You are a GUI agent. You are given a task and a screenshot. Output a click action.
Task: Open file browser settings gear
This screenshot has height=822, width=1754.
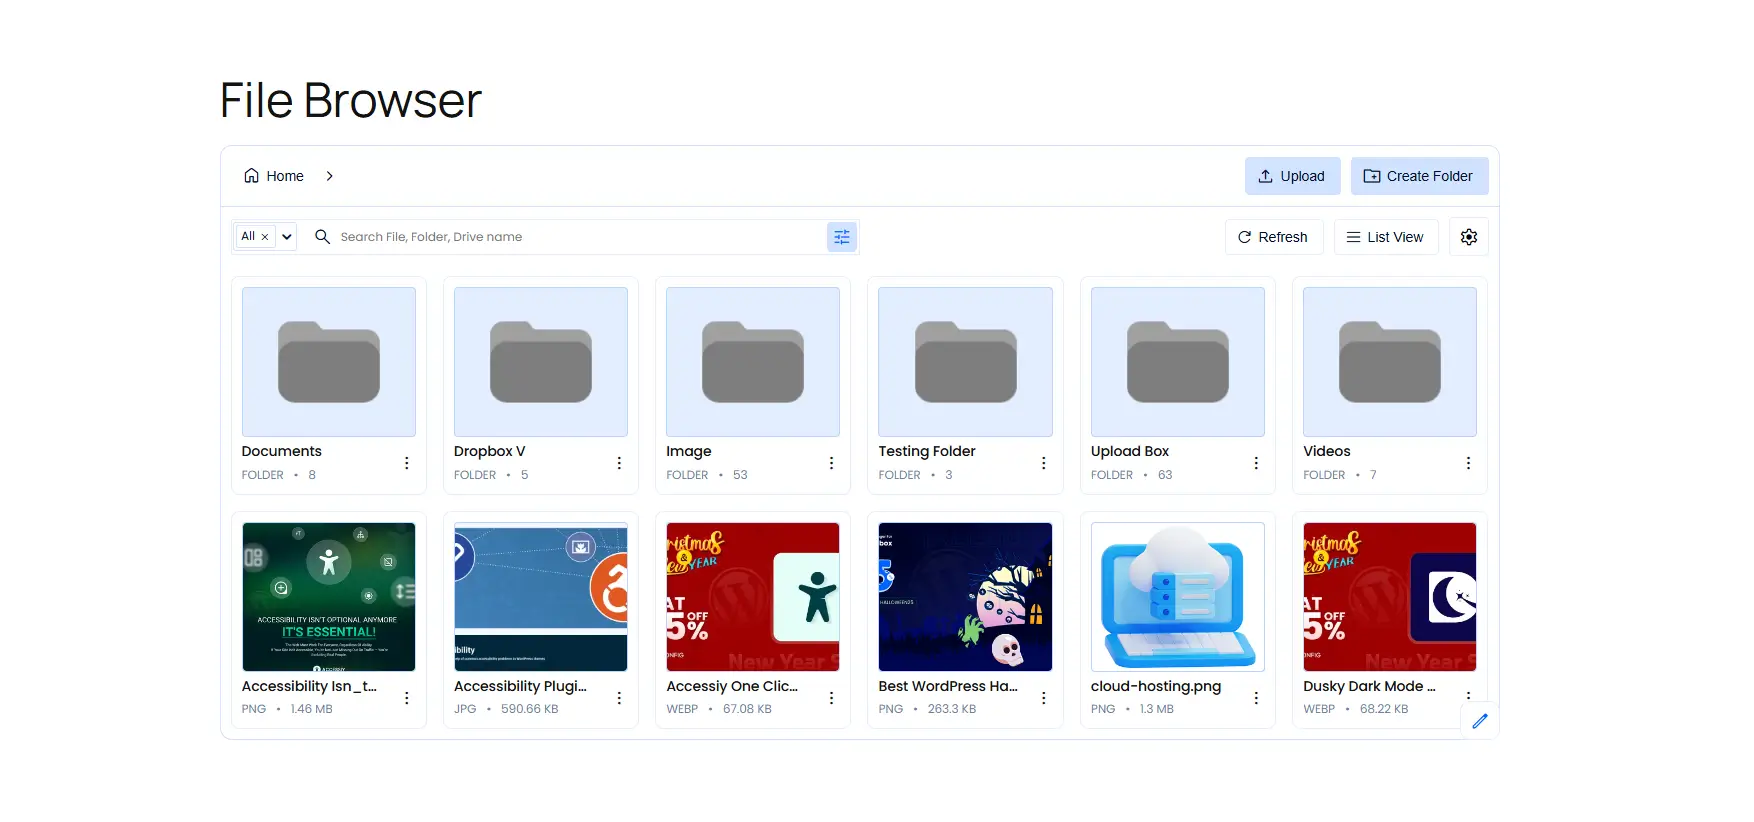(x=1469, y=237)
